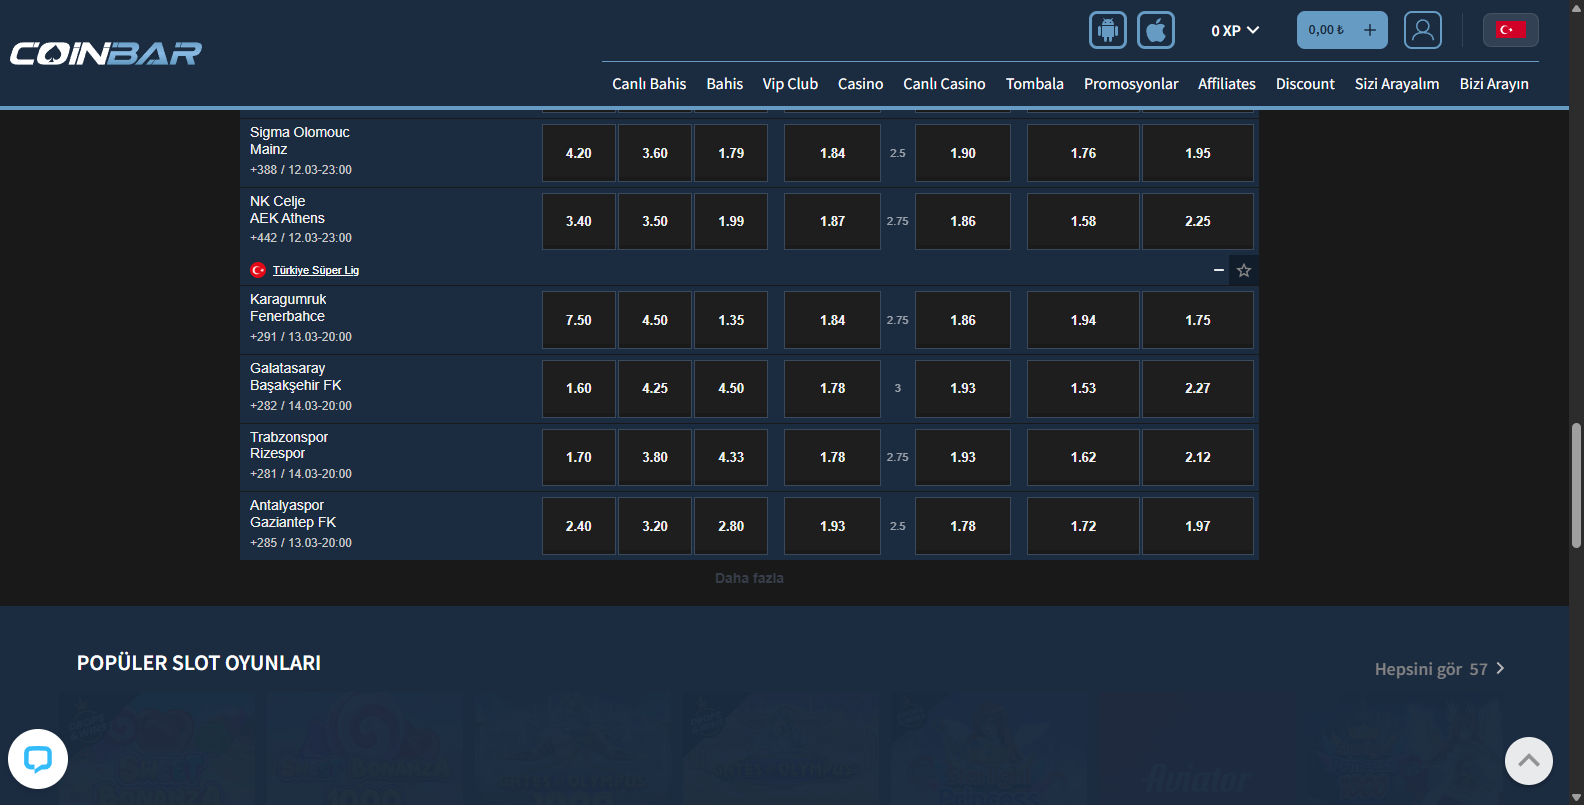Open Hepsini gör 57 slot list

coord(1439,669)
